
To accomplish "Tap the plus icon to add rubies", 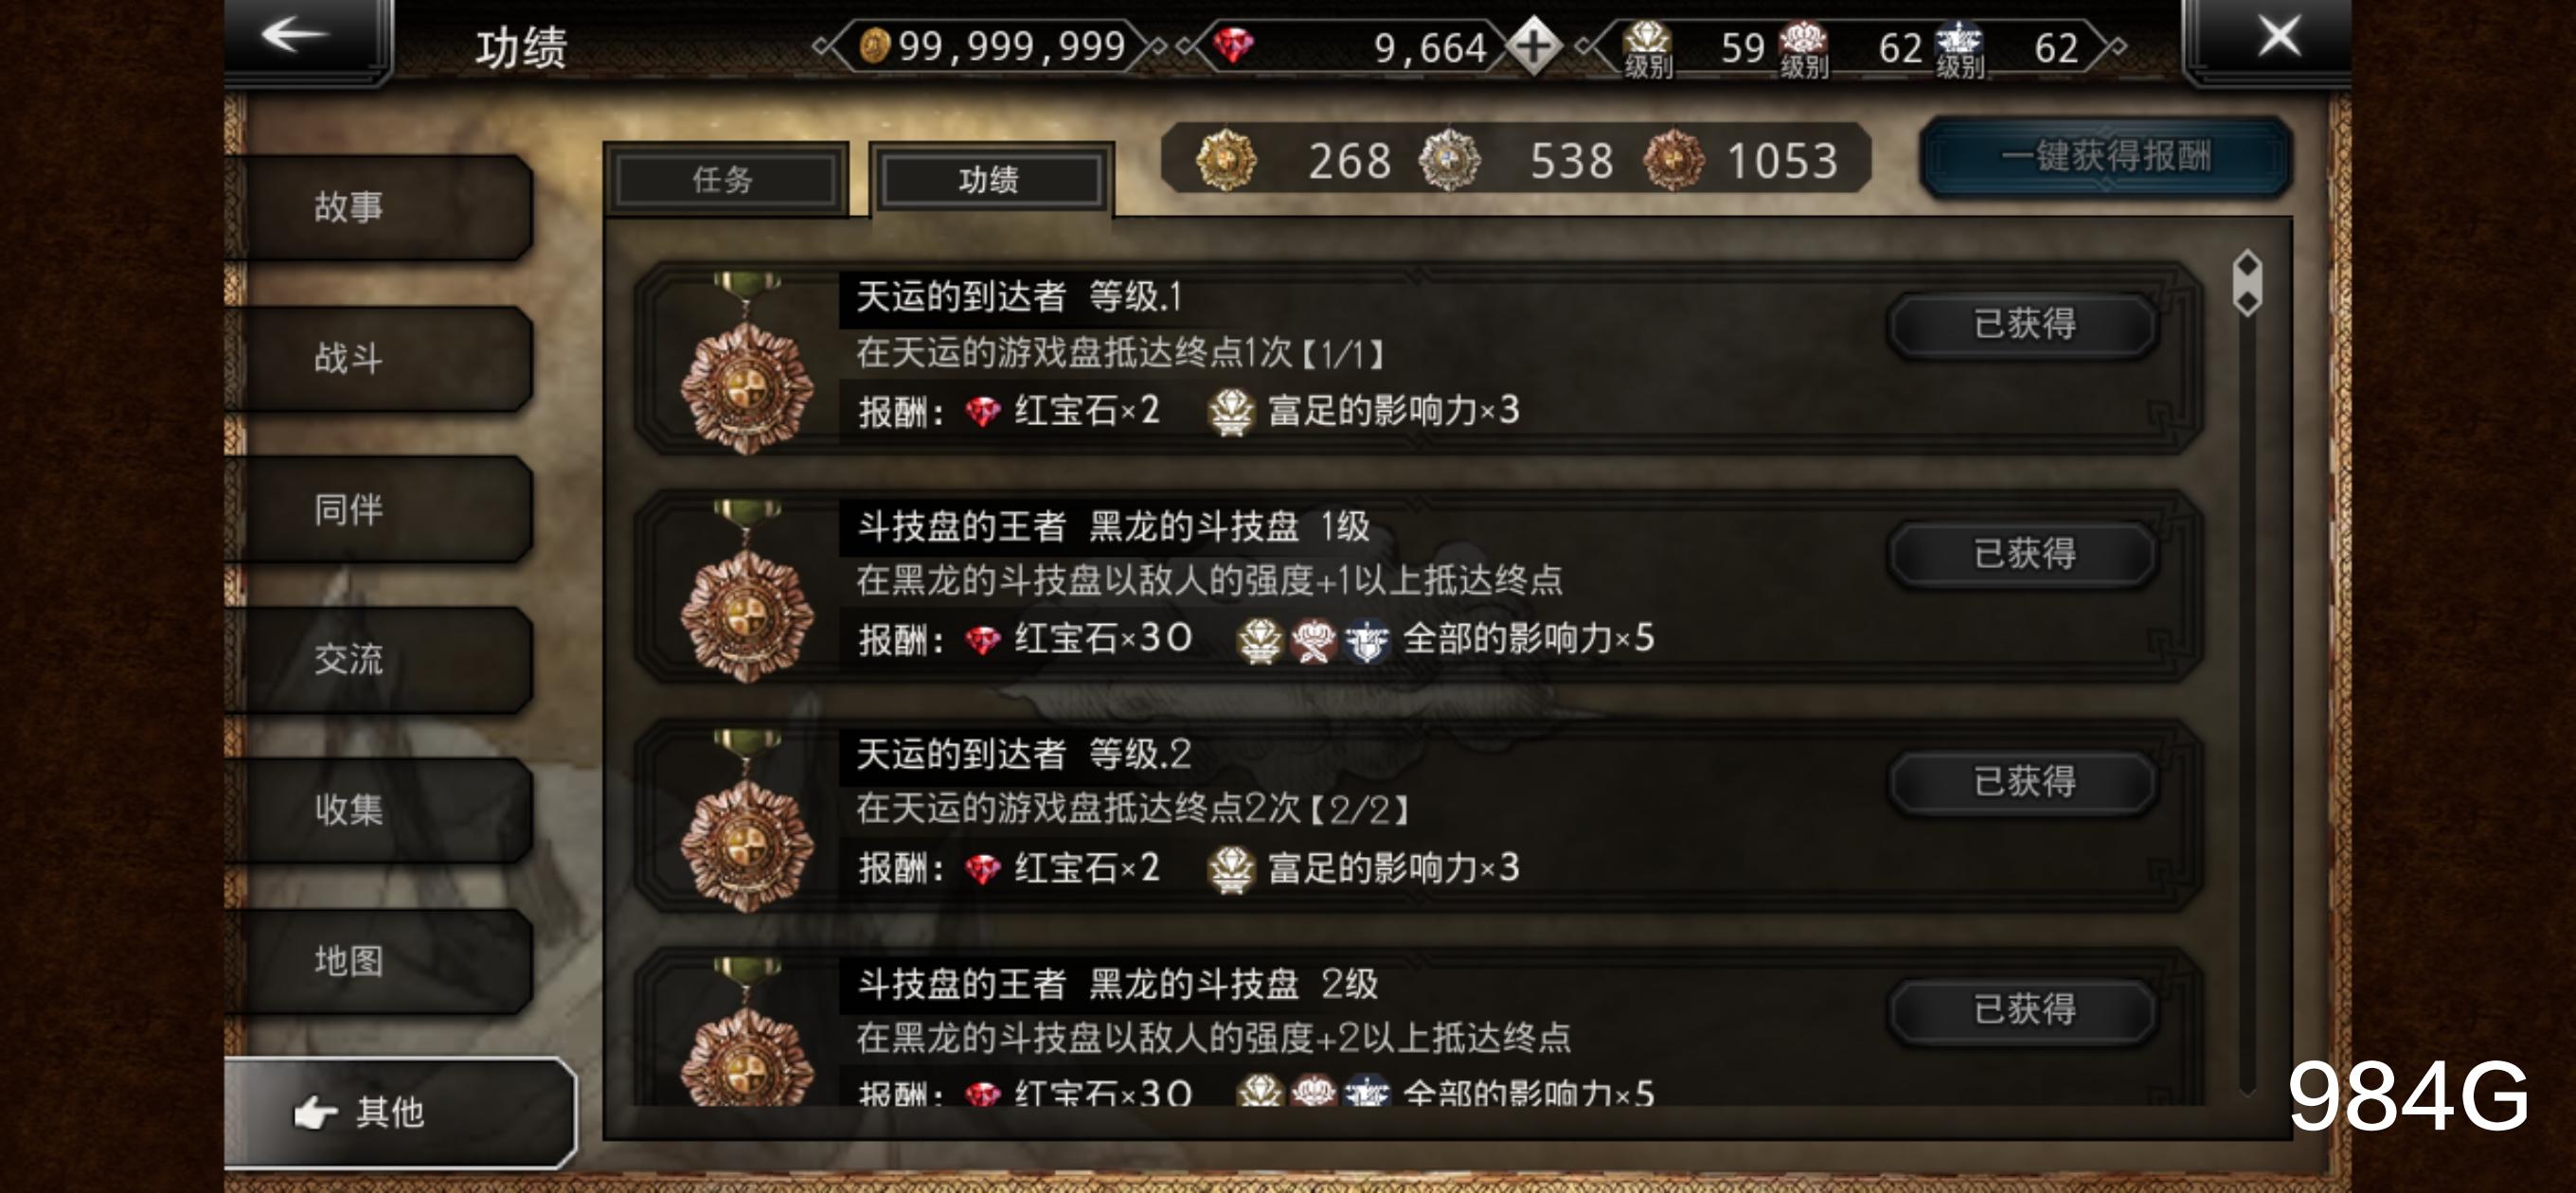I will (x=1533, y=46).
